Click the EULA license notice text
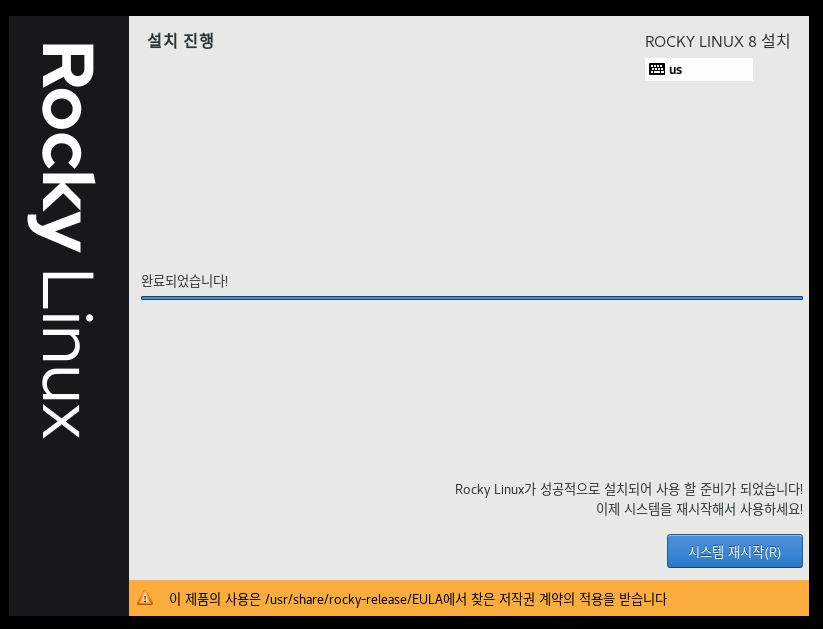 pyautogui.click(x=417, y=599)
